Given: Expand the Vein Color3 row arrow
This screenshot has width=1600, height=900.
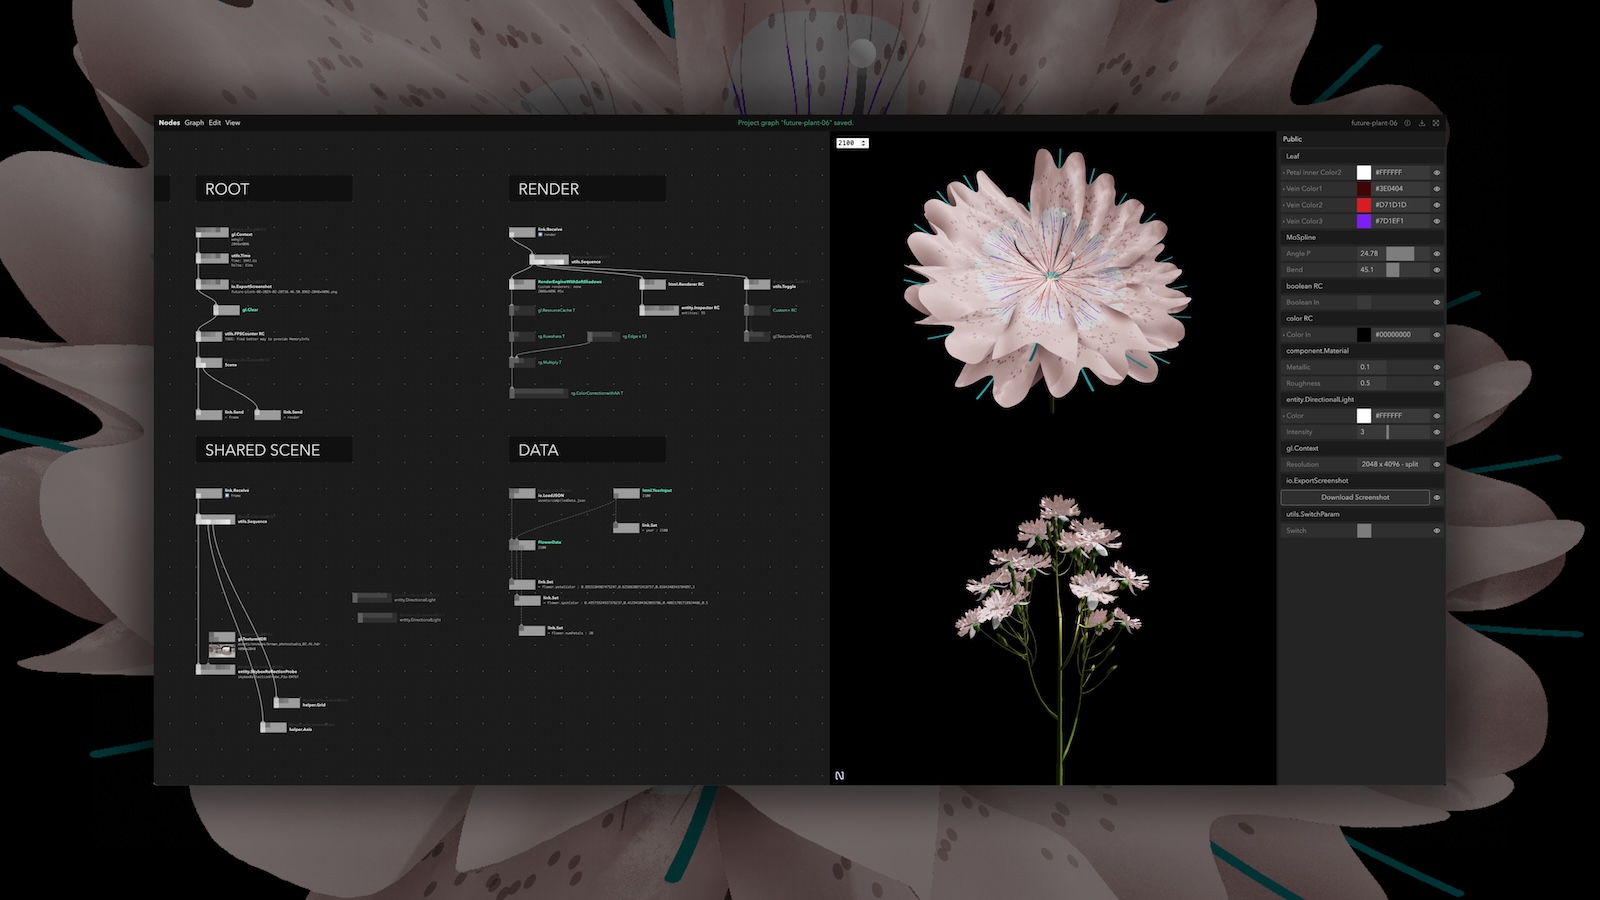Looking at the screenshot, I should pos(1284,221).
